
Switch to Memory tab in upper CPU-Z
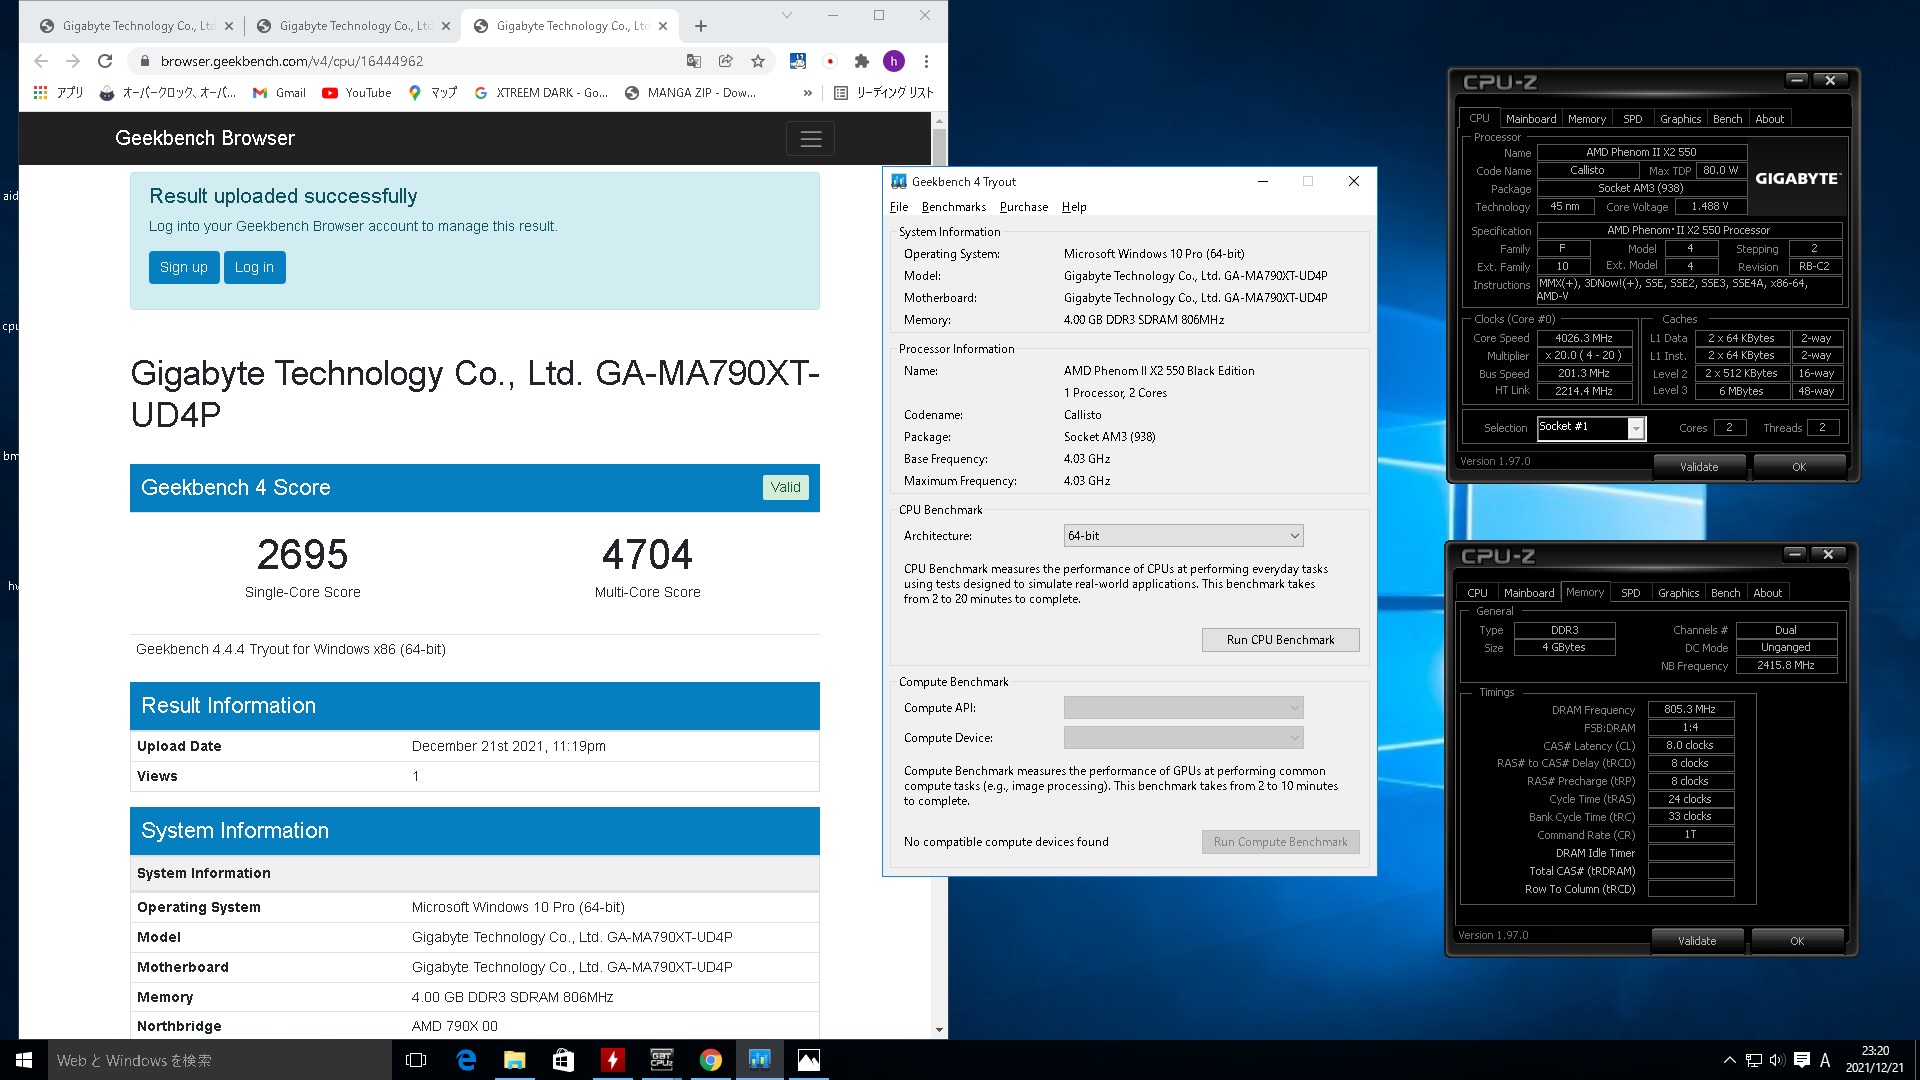tap(1587, 119)
